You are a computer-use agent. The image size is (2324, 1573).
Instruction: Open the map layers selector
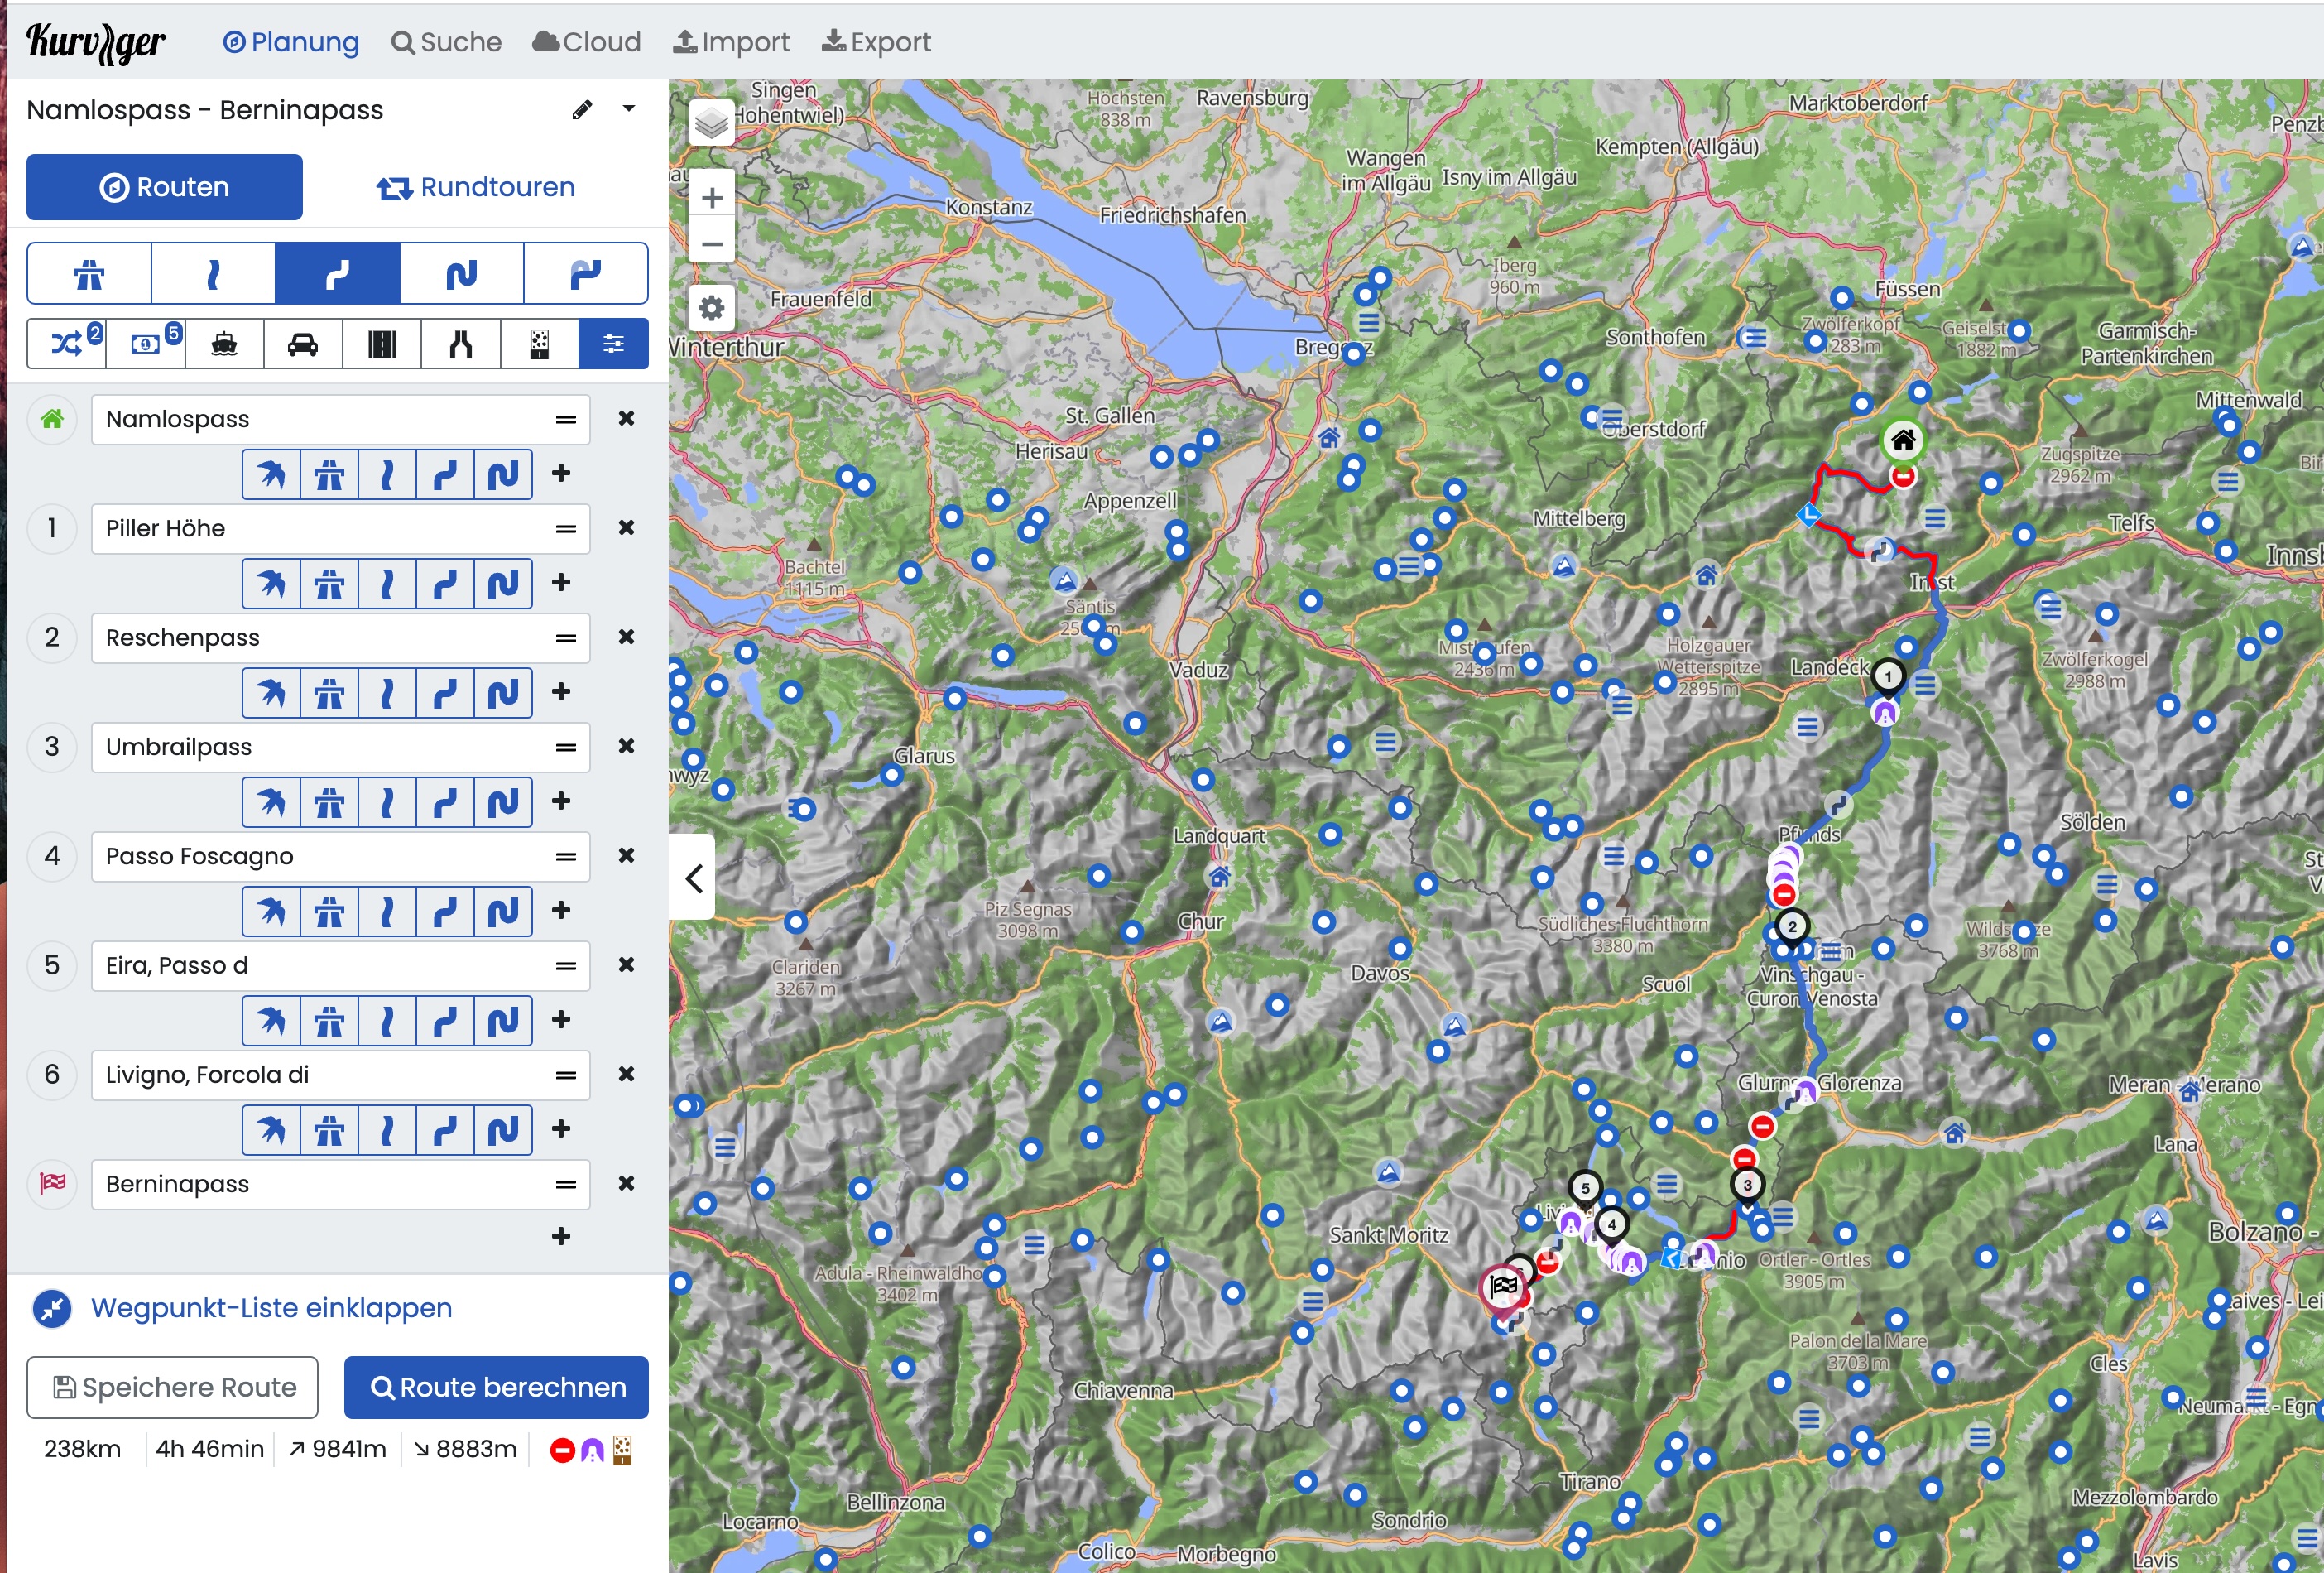pyautogui.click(x=711, y=123)
